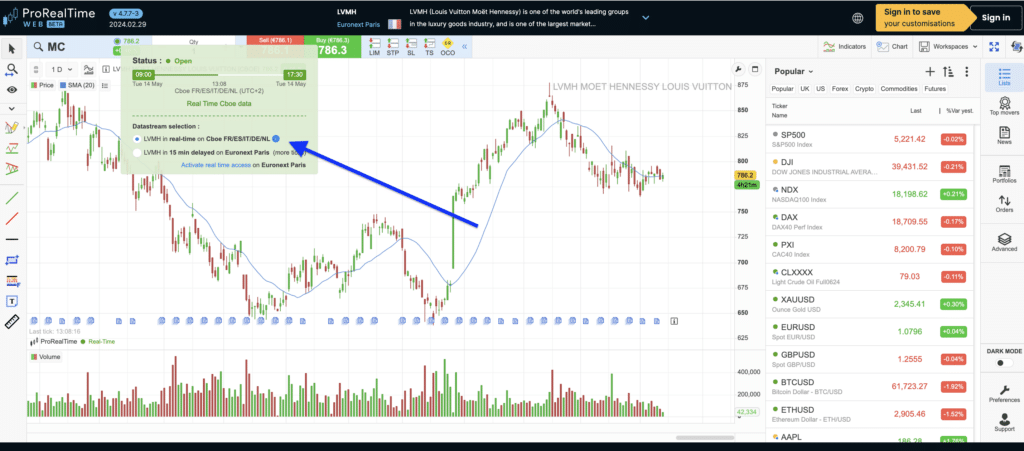
Task: Open the Orders panel
Action: [x=1004, y=204]
